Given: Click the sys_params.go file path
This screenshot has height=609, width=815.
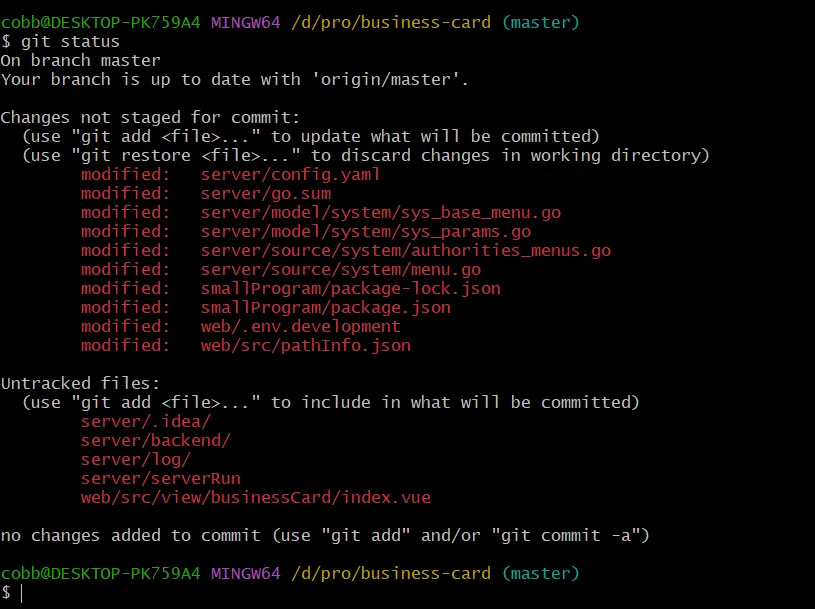Looking at the screenshot, I should click(365, 231).
